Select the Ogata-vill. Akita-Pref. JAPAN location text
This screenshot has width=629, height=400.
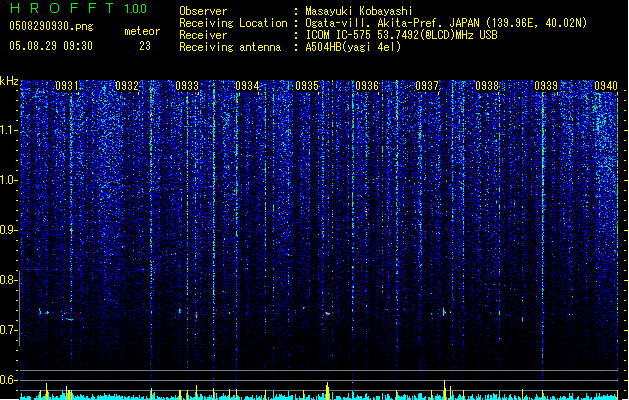coord(446,23)
